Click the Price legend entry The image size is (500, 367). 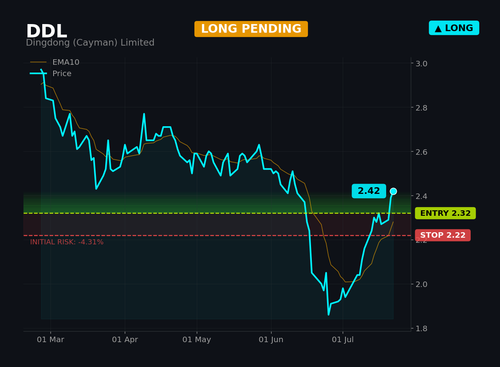(51, 73)
